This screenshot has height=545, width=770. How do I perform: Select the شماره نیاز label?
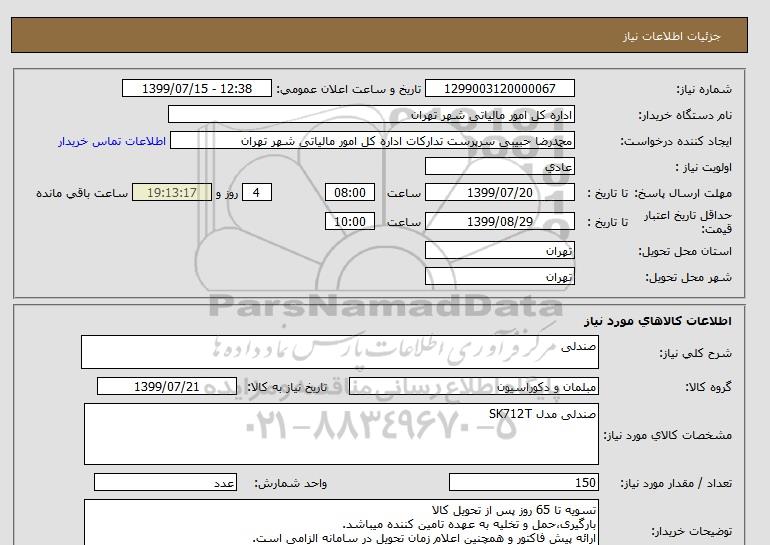704,89
